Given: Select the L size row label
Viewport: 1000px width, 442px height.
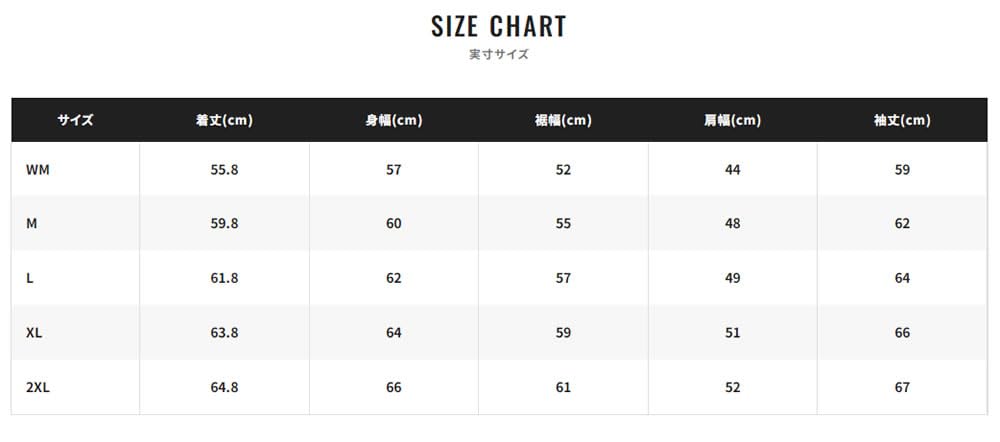Looking at the screenshot, I should coord(30,278).
